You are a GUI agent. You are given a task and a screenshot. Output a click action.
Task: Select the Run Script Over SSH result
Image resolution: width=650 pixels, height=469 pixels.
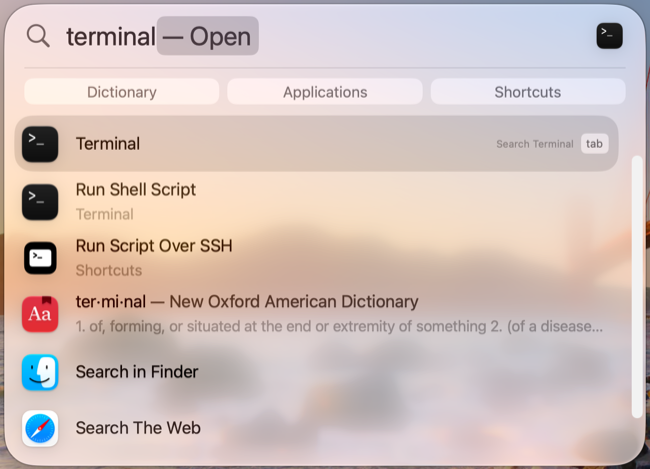point(317,258)
